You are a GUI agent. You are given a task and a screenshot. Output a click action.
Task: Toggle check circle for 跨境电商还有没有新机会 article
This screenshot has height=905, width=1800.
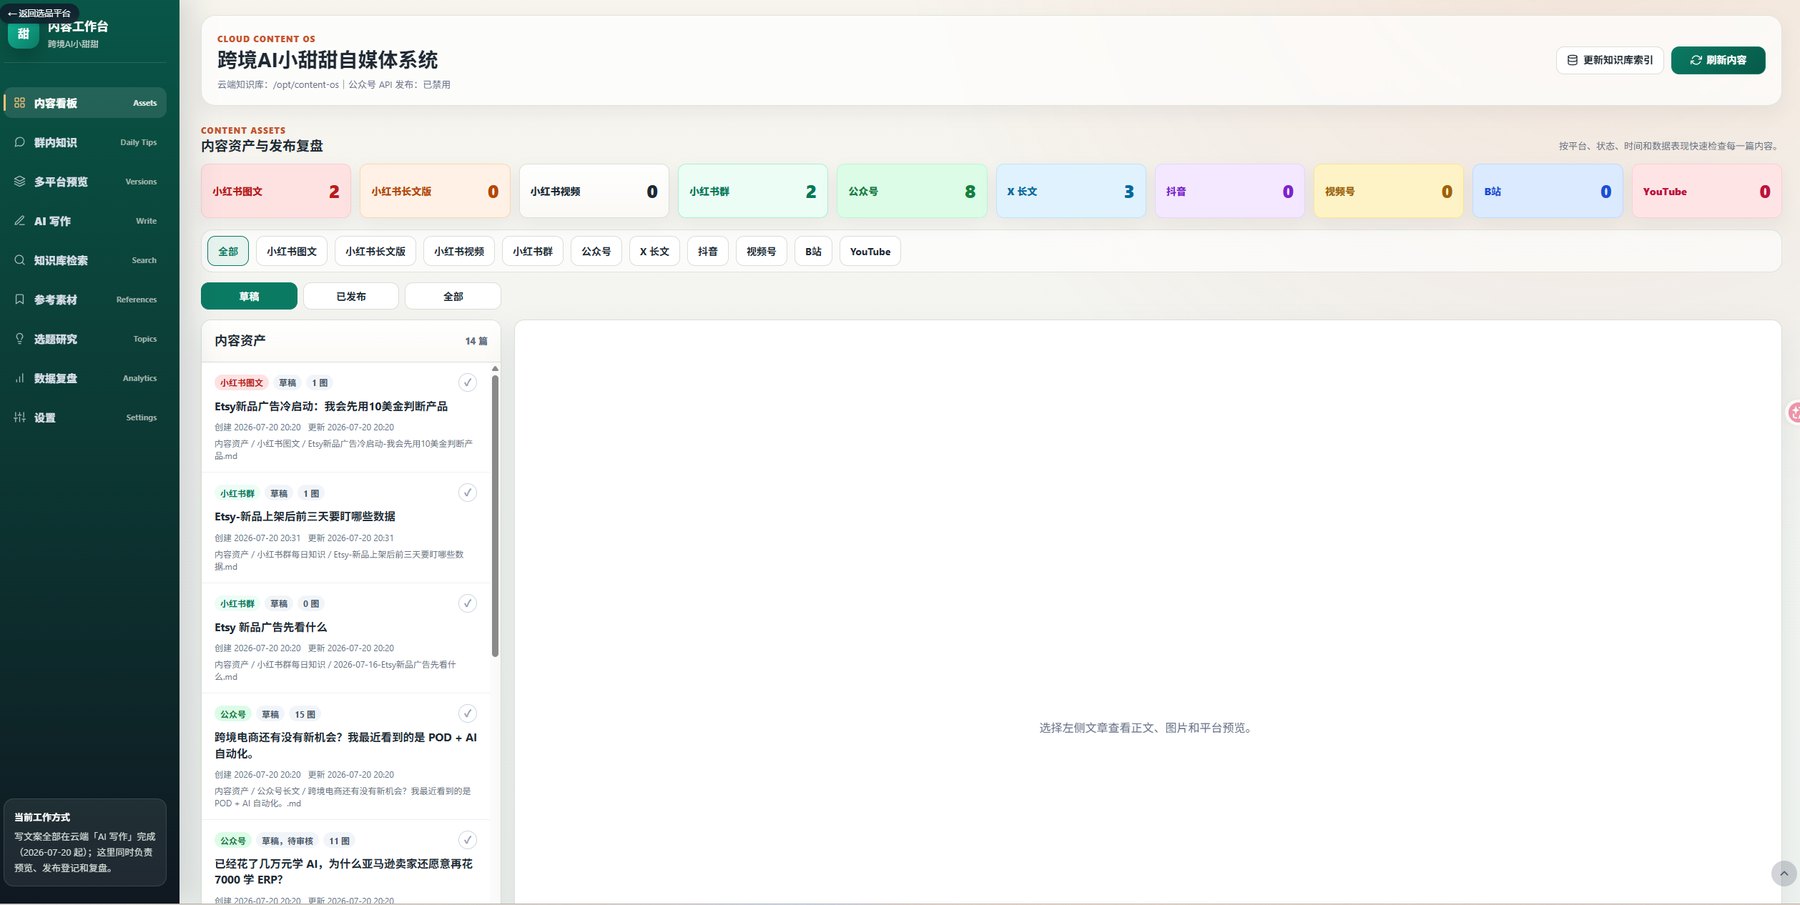[467, 713]
